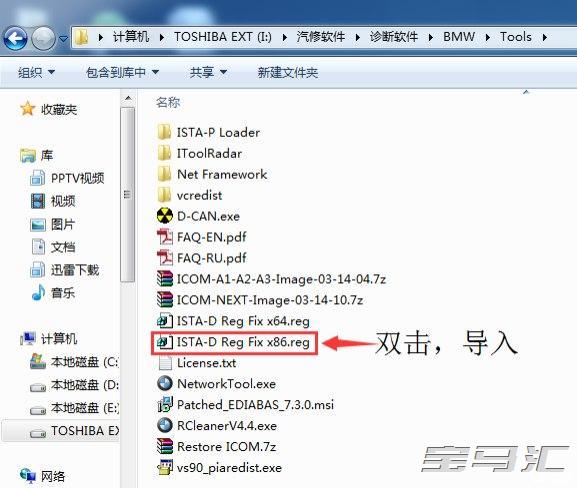Click the ISTA-D Reg Fix x86.reg icon
The image size is (577, 488).
(164, 342)
